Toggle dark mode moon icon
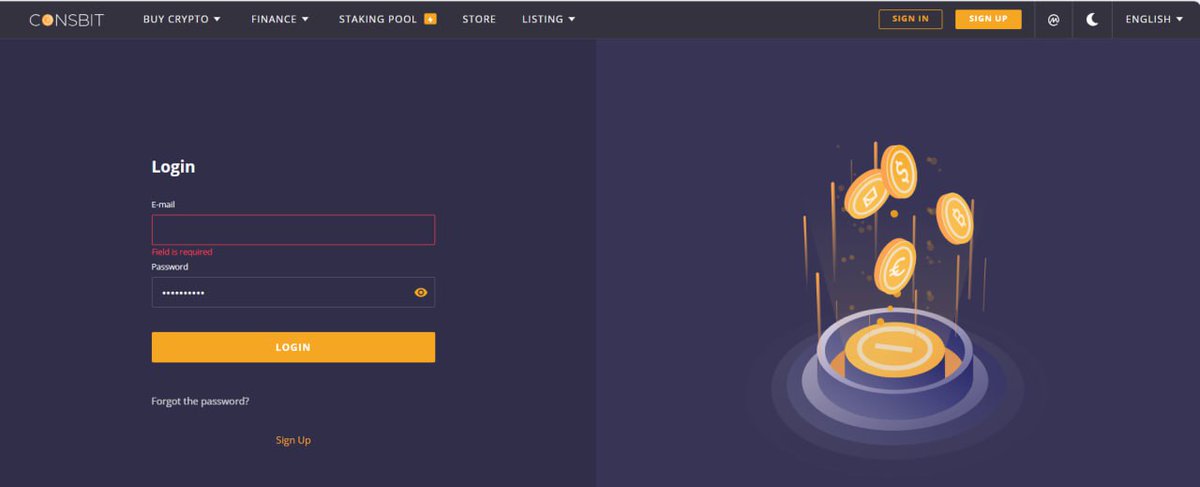The width and height of the screenshot is (1200, 487). 1092,19
